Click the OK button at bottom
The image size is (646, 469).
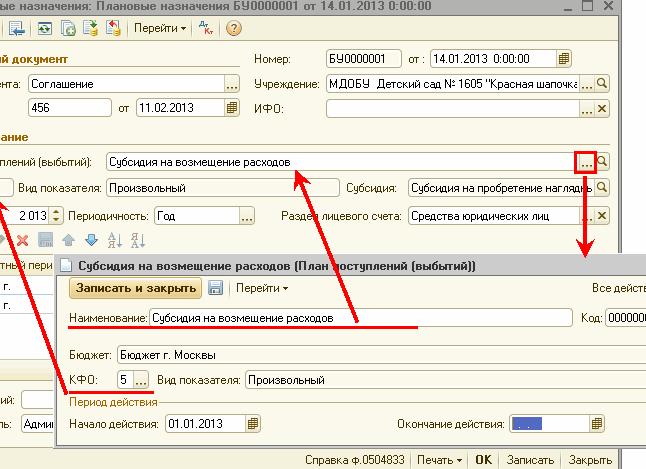tap(484, 460)
